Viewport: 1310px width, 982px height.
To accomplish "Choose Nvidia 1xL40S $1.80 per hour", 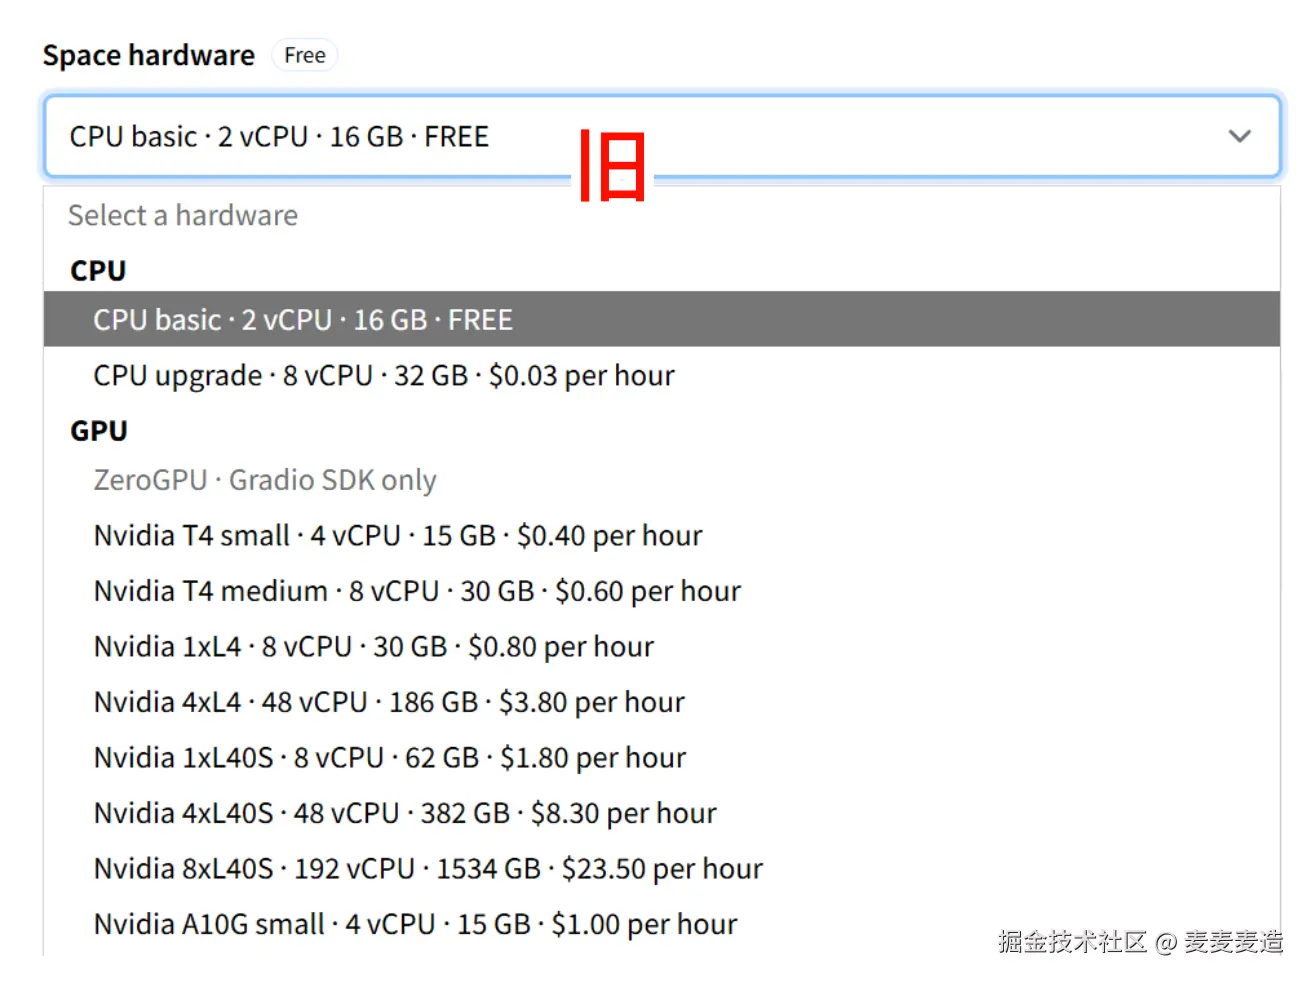I will coord(661,757).
